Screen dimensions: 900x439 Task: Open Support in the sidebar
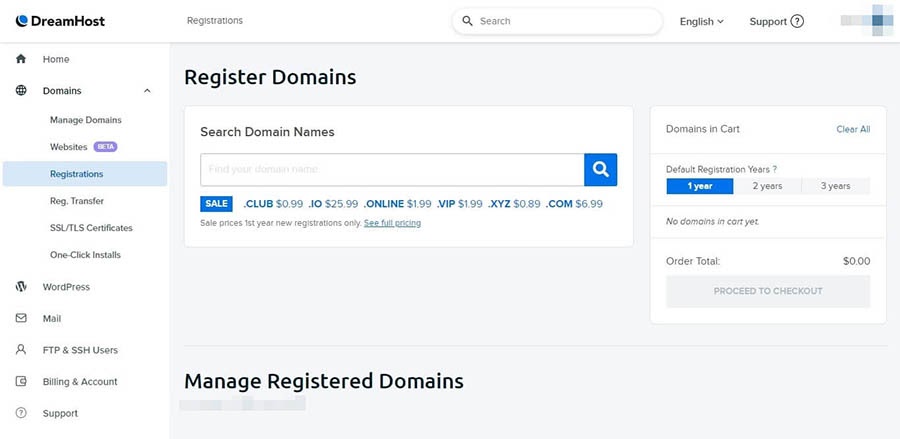point(60,413)
